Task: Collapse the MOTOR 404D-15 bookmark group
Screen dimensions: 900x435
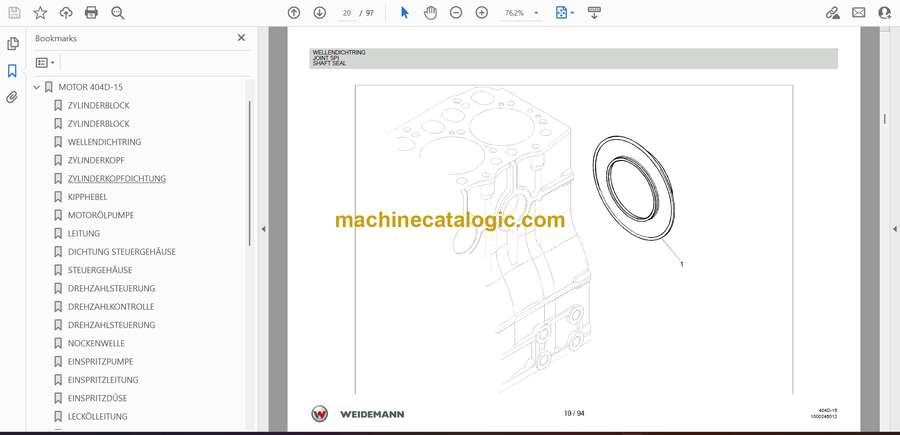Action: [37, 87]
